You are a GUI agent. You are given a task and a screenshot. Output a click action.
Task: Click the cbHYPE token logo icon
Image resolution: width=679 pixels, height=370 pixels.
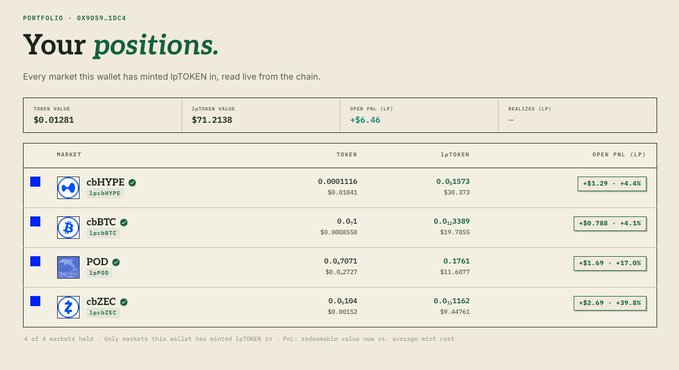point(68,188)
